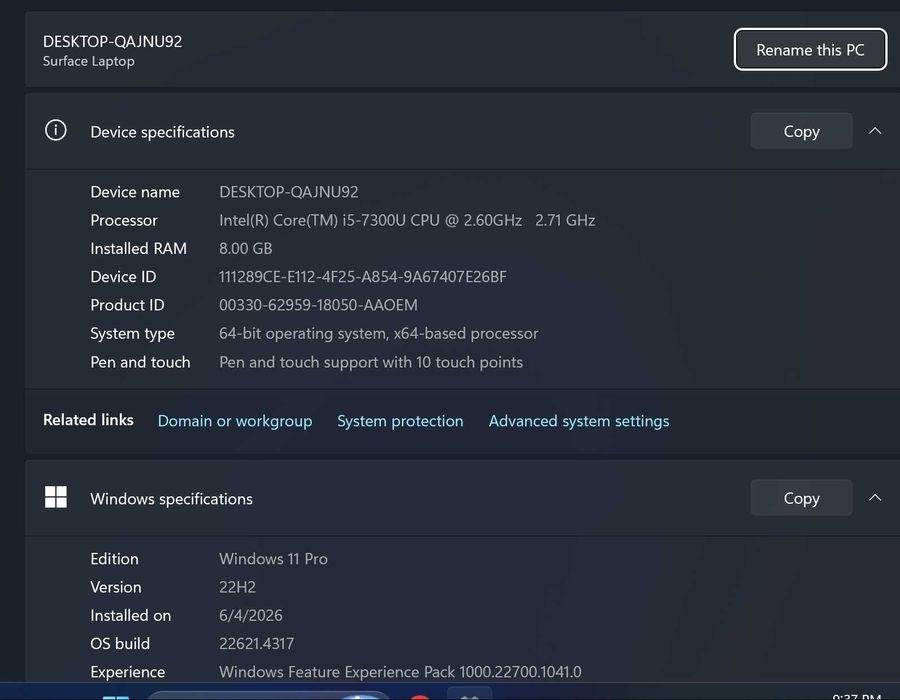The height and width of the screenshot is (700, 900).
Task: Click the Rename this PC button
Action: click(810, 50)
